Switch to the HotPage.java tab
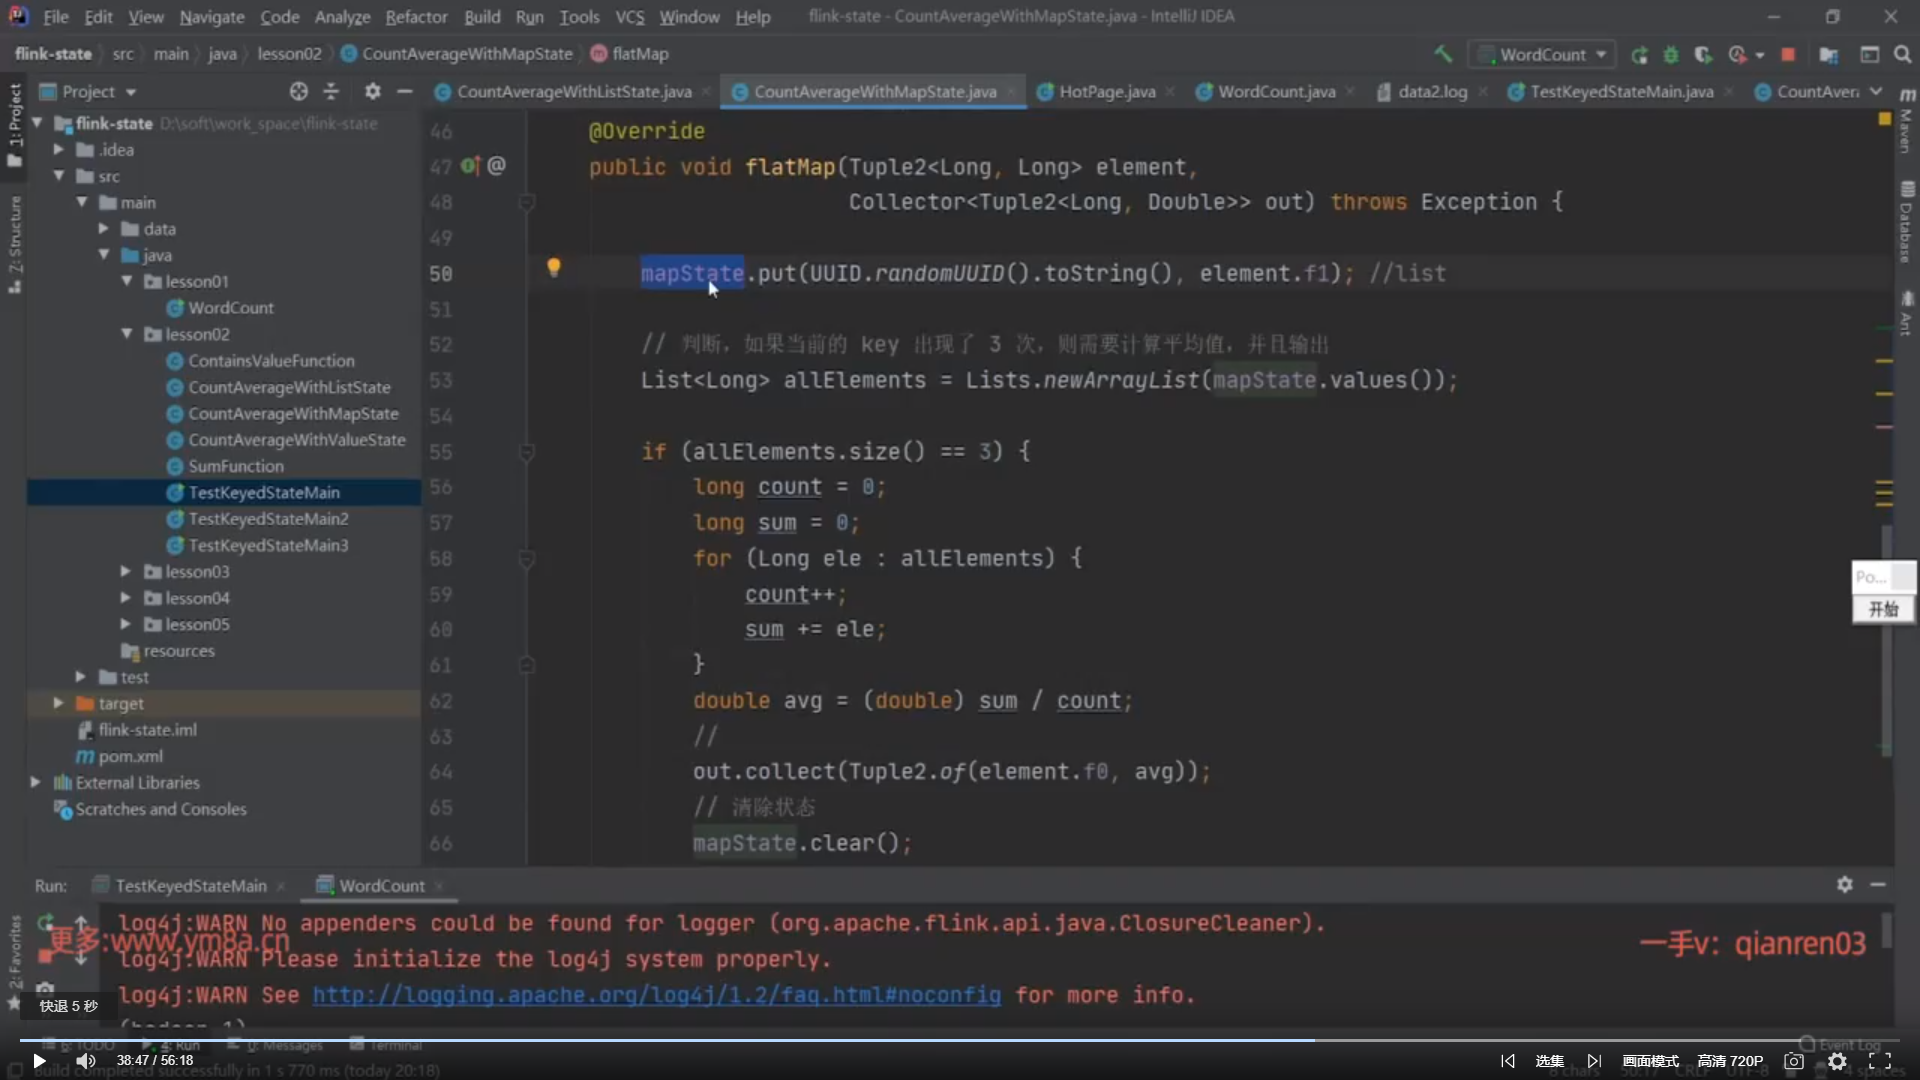Viewport: 1920px width, 1080px height. [x=1106, y=91]
